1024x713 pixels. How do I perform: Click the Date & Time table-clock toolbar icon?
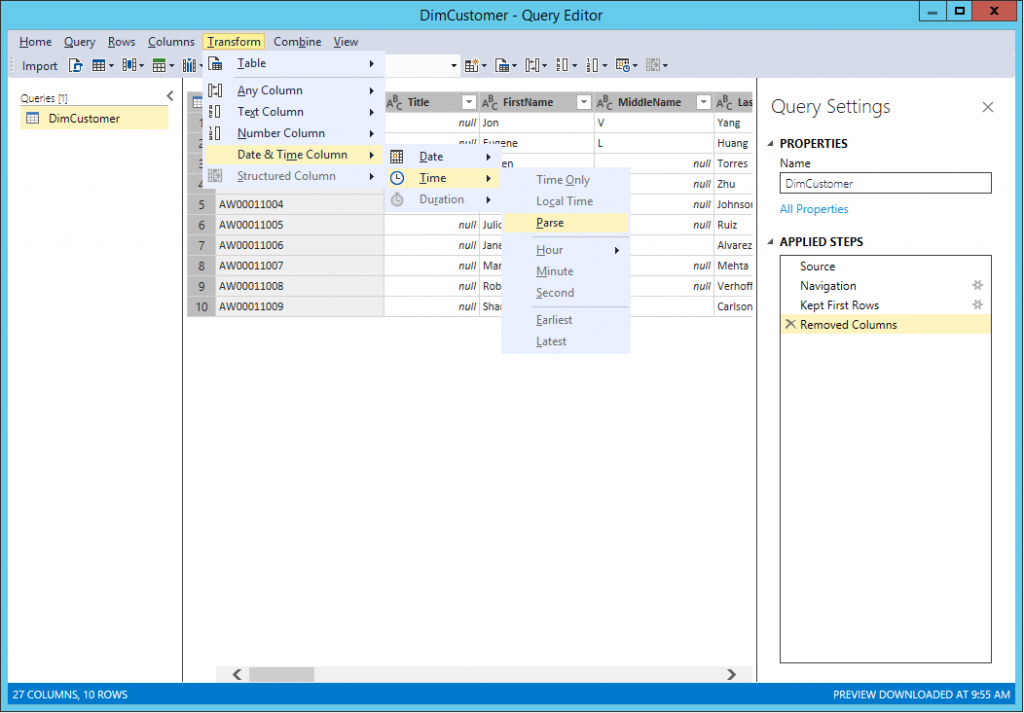tap(622, 65)
